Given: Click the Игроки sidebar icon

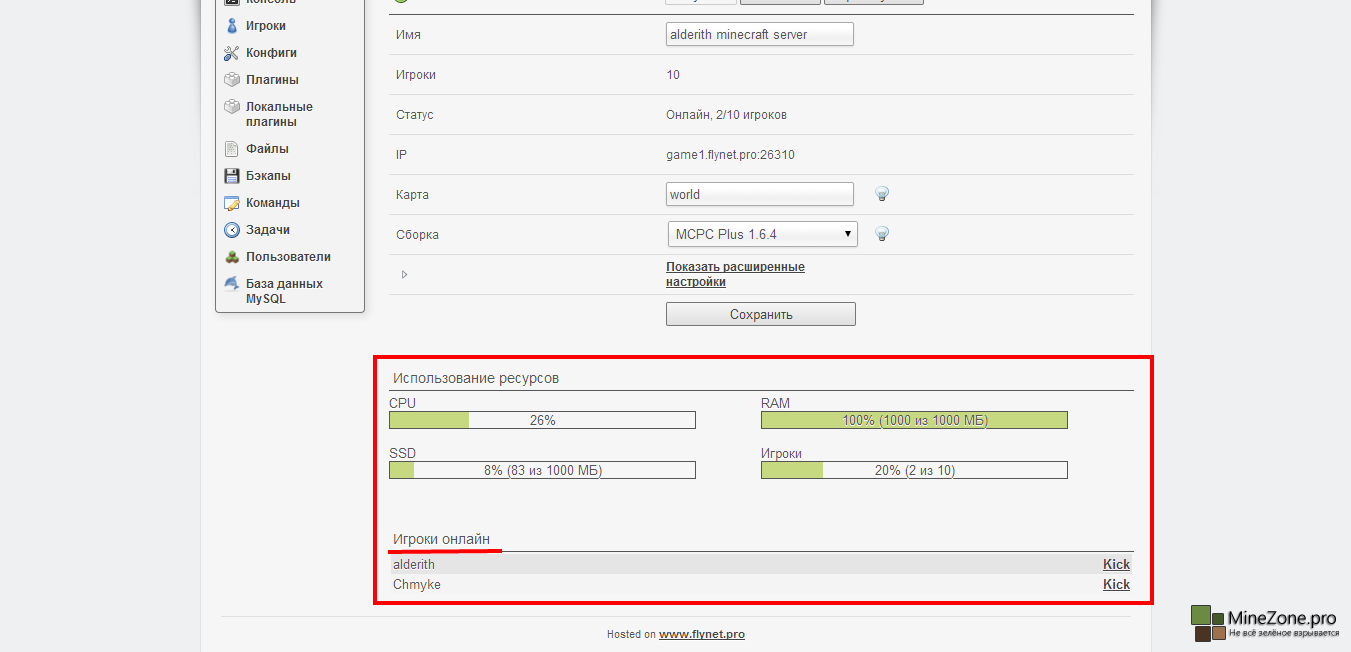Looking at the screenshot, I should tap(231, 26).
